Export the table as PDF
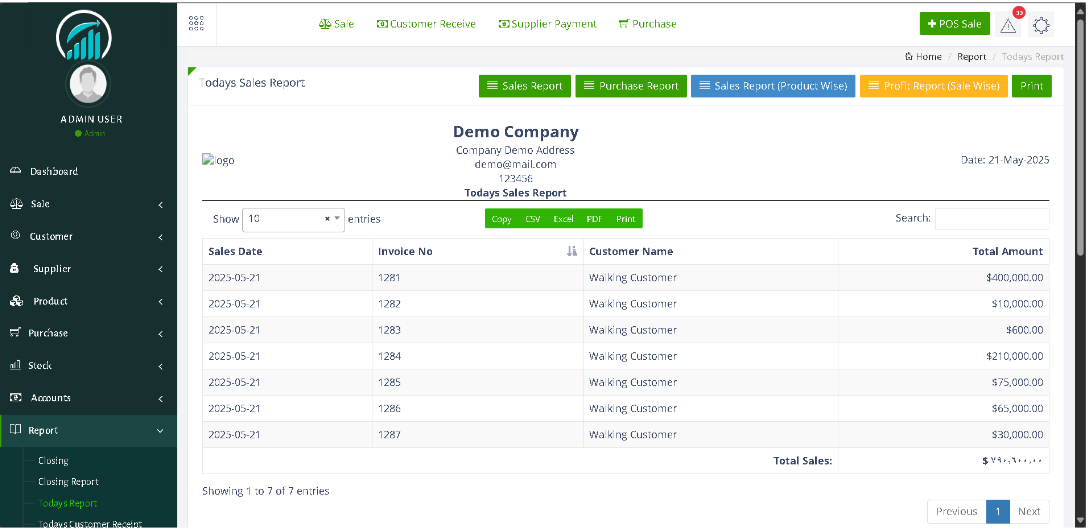The height and width of the screenshot is (530, 1090). point(594,218)
